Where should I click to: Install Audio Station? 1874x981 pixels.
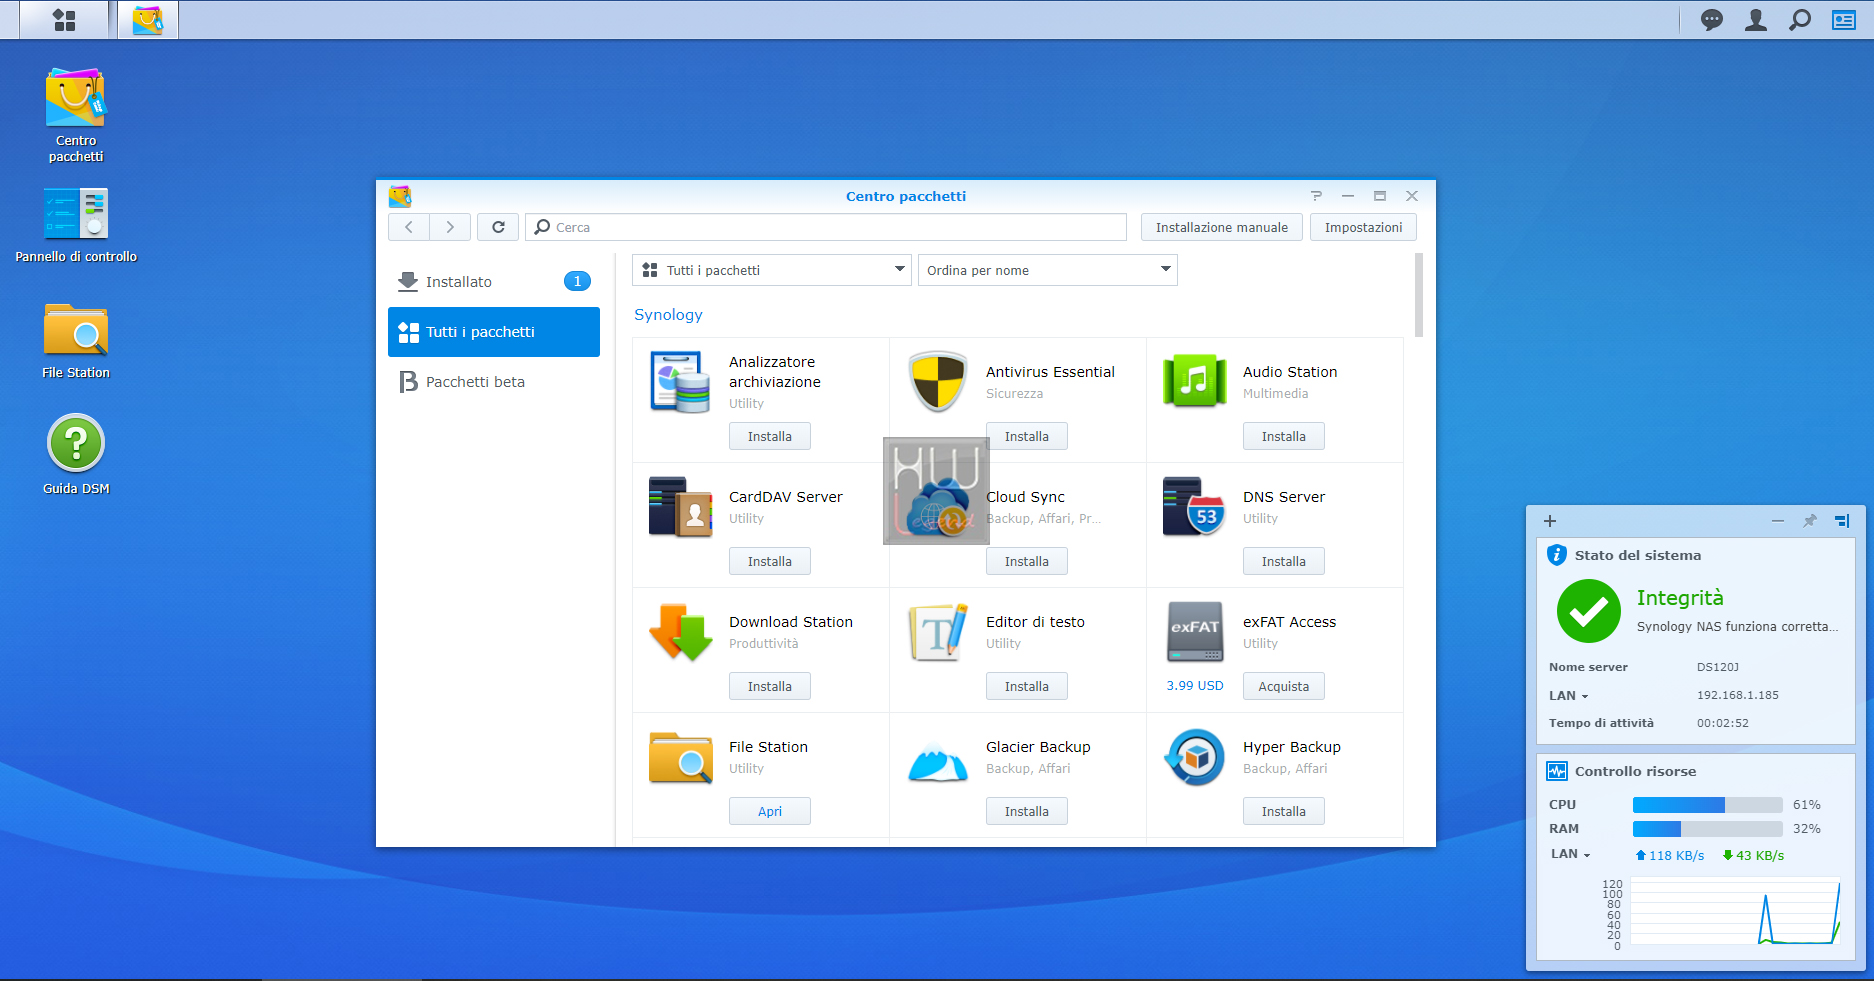pos(1284,437)
